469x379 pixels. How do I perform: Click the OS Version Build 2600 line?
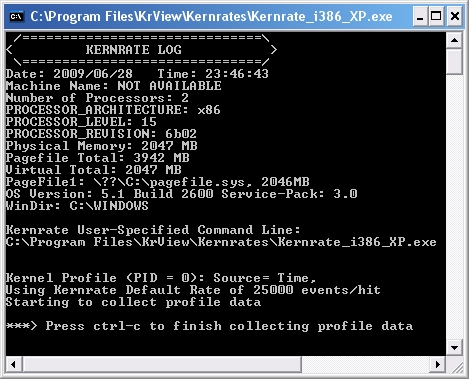(182, 194)
